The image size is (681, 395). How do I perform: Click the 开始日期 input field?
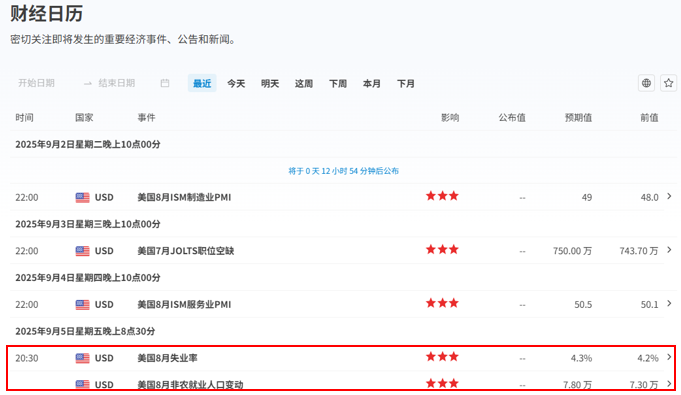[36, 83]
